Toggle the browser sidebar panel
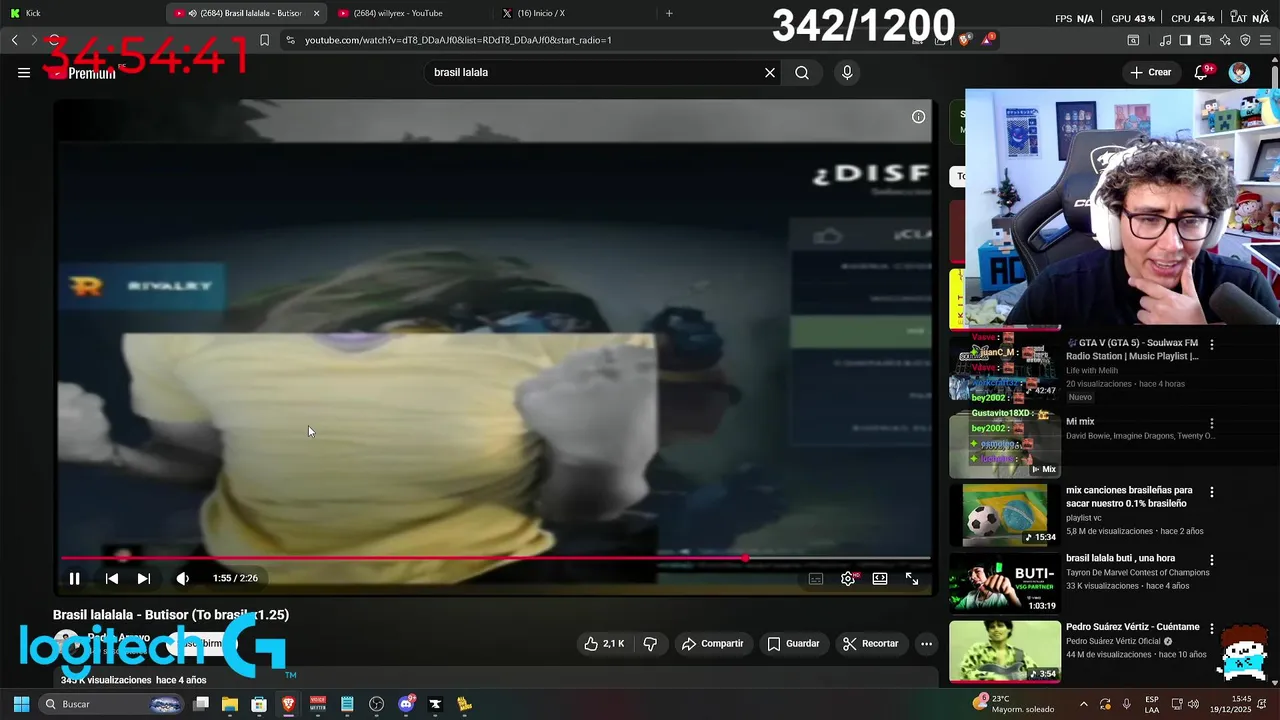 point(1185,40)
